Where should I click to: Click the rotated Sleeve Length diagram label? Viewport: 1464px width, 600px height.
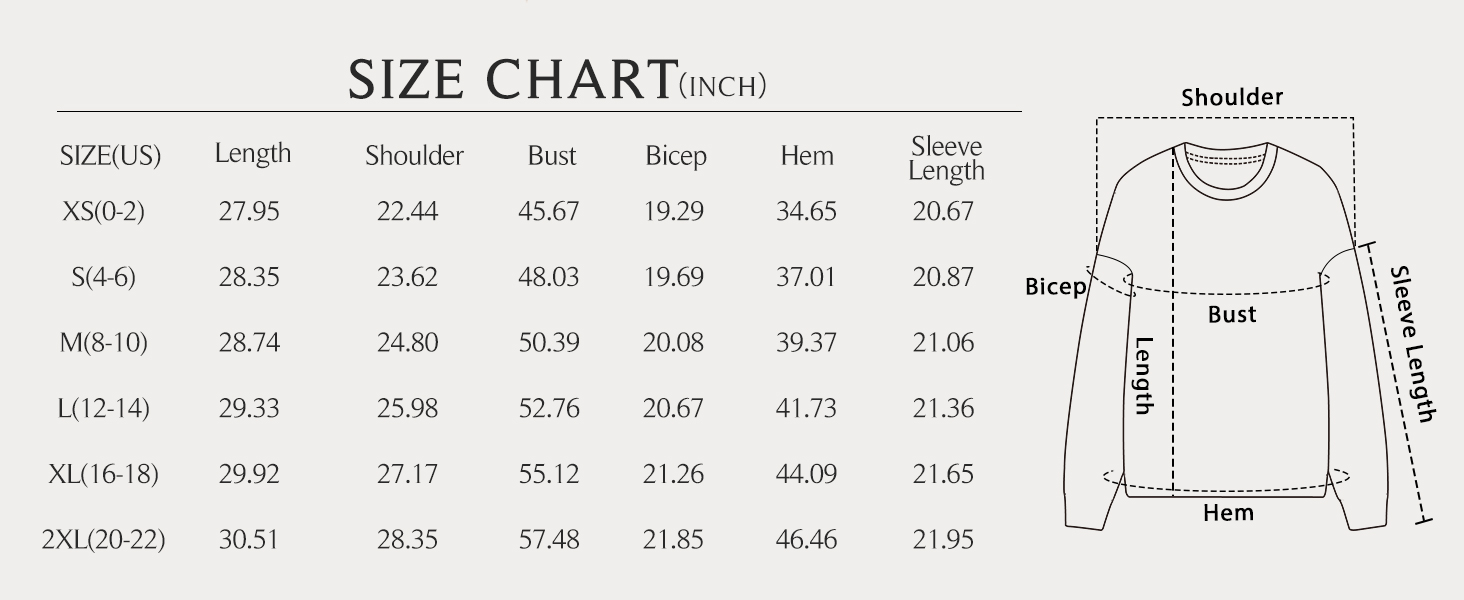coord(1413,344)
